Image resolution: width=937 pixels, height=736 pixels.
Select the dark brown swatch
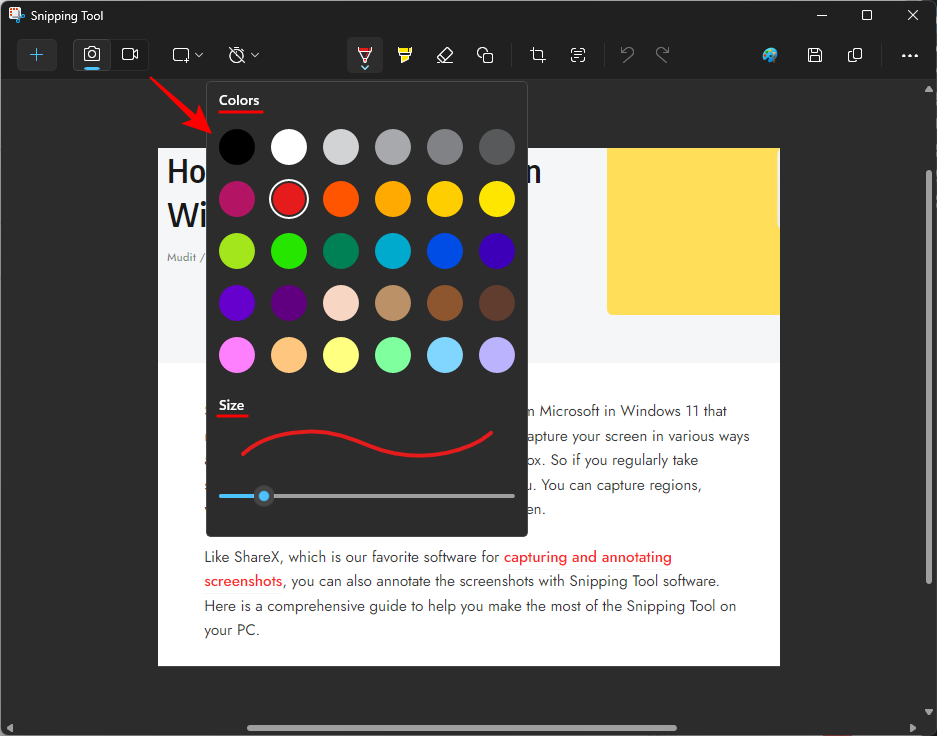click(x=497, y=303)
